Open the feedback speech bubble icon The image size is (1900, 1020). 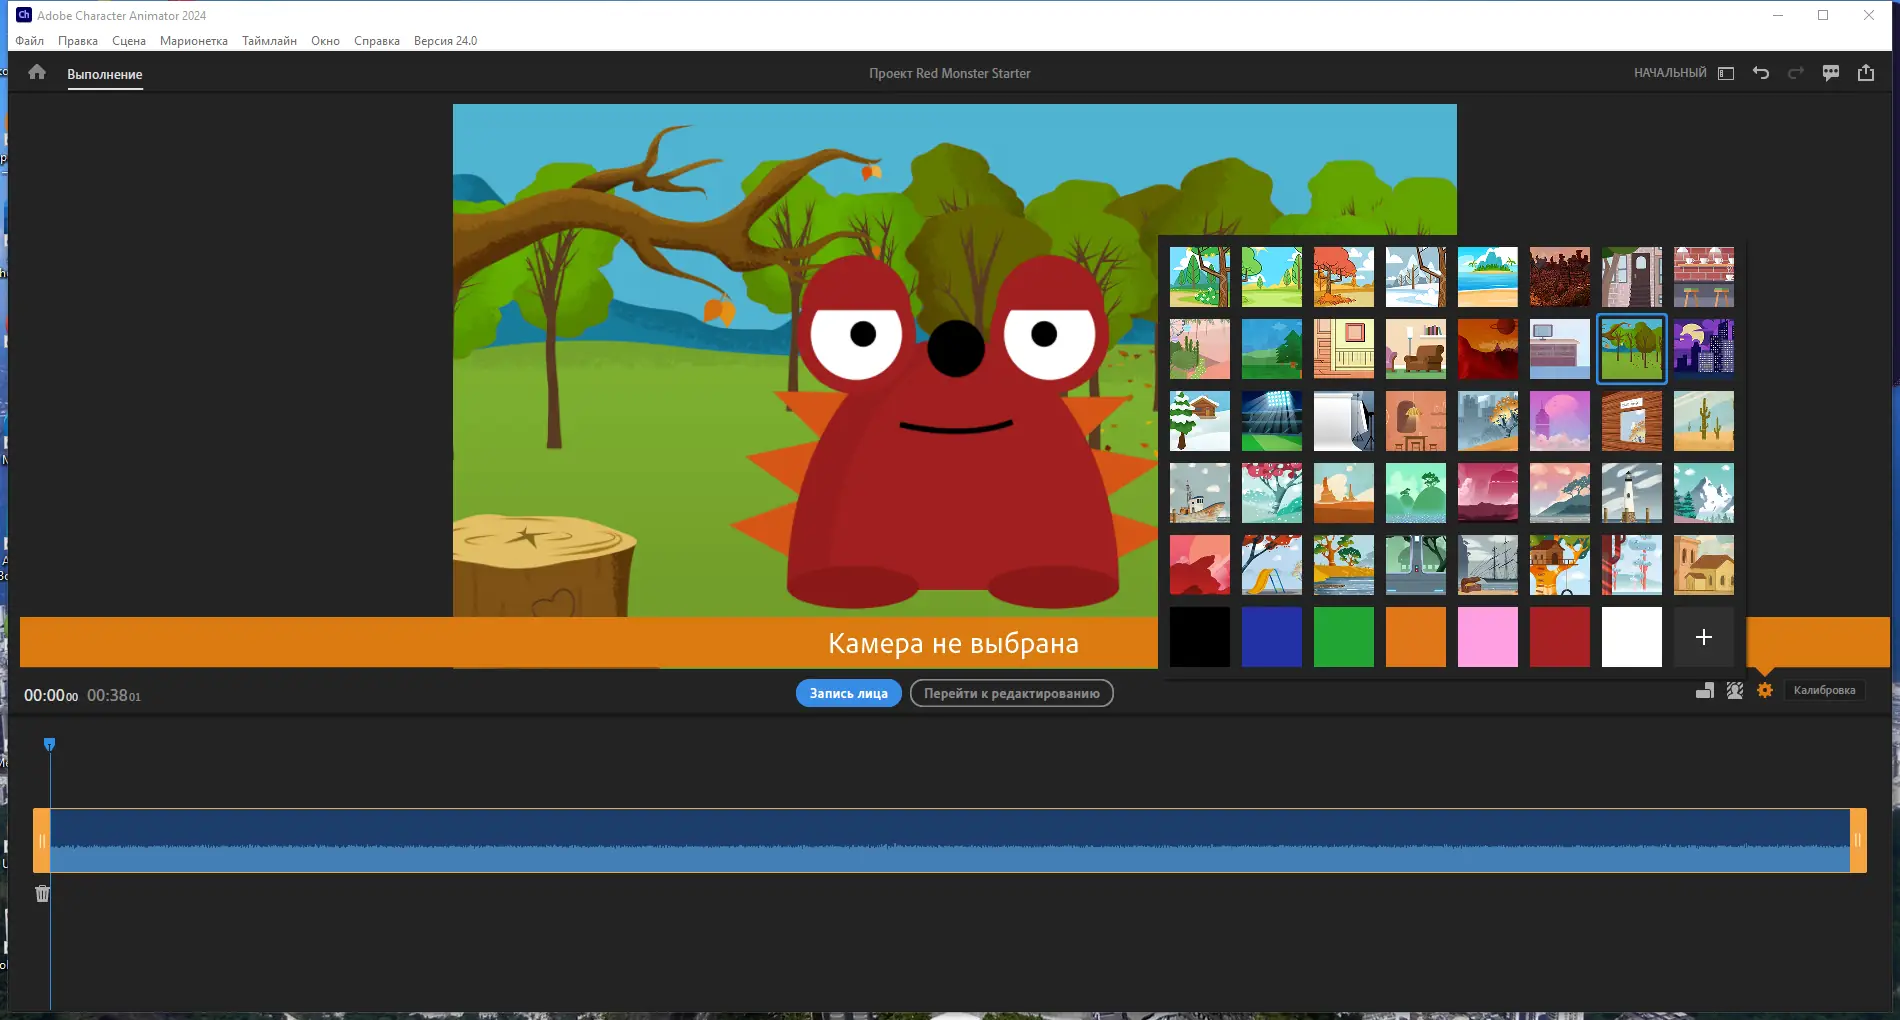(x=1831, y=73)
